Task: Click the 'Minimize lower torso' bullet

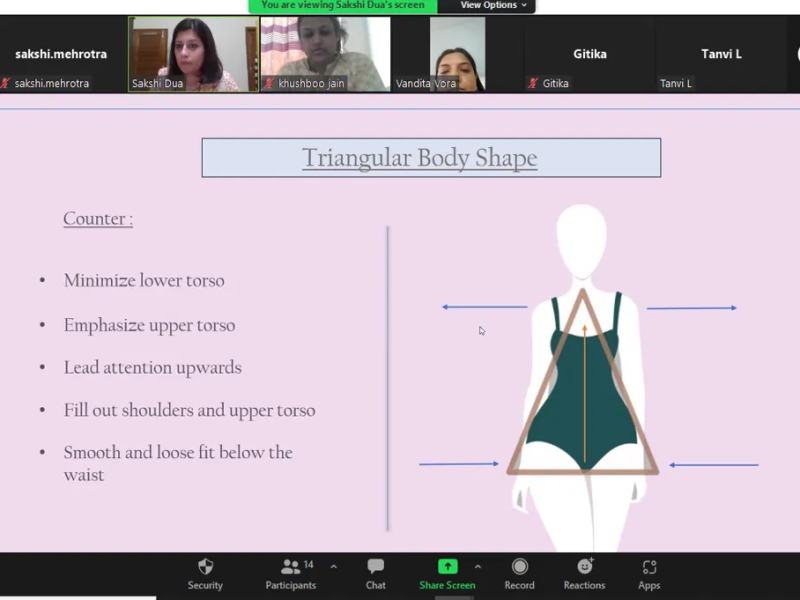Action: 144,280
